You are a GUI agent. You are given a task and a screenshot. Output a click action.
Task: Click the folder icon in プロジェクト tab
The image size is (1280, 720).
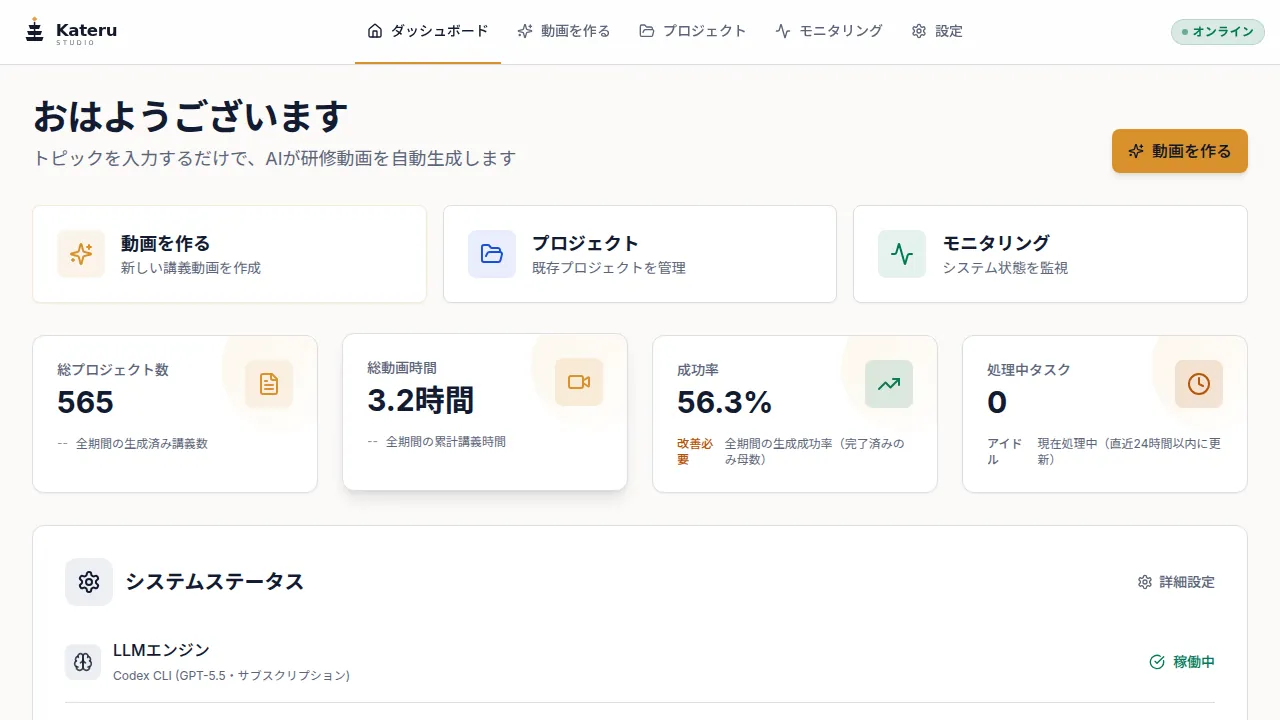click(x=647, y=31)
